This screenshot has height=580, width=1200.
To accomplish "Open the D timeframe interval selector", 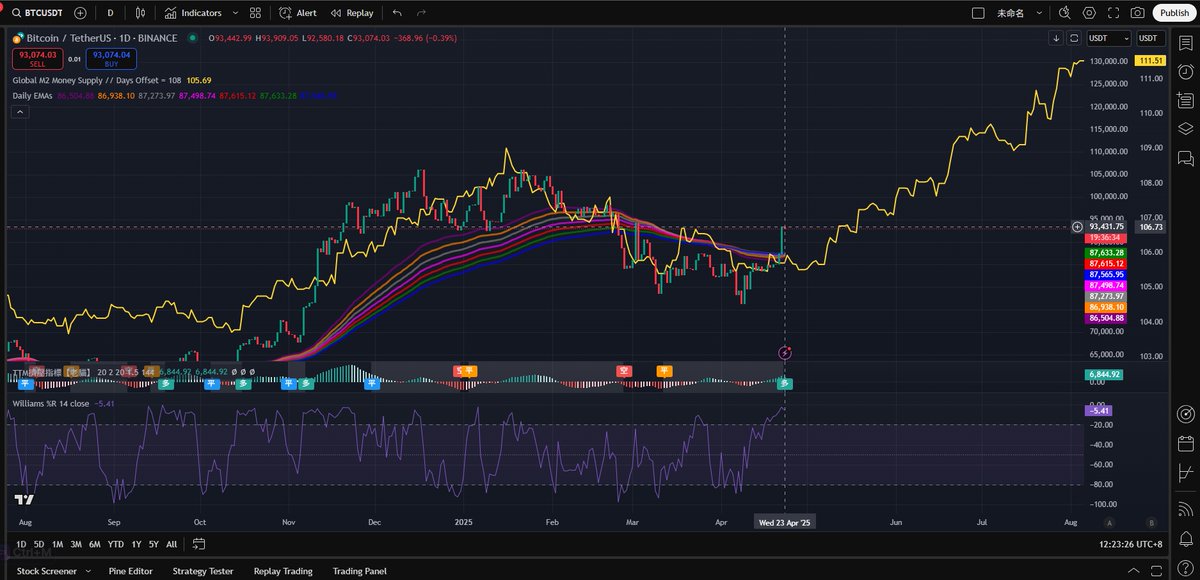I will click(x=110, y=13).
